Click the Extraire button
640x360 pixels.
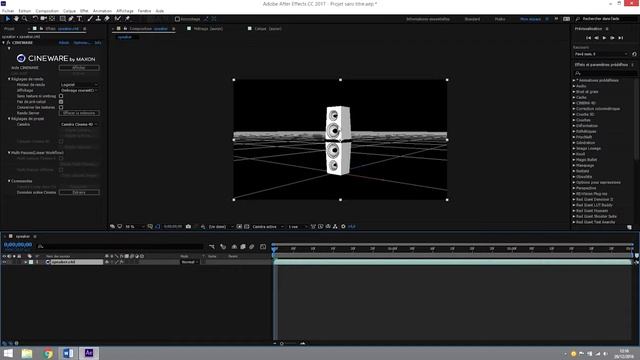pyautogui.click(x=79, y=192)
